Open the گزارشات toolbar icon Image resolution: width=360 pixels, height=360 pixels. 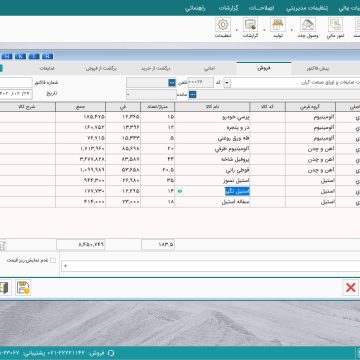250,25
